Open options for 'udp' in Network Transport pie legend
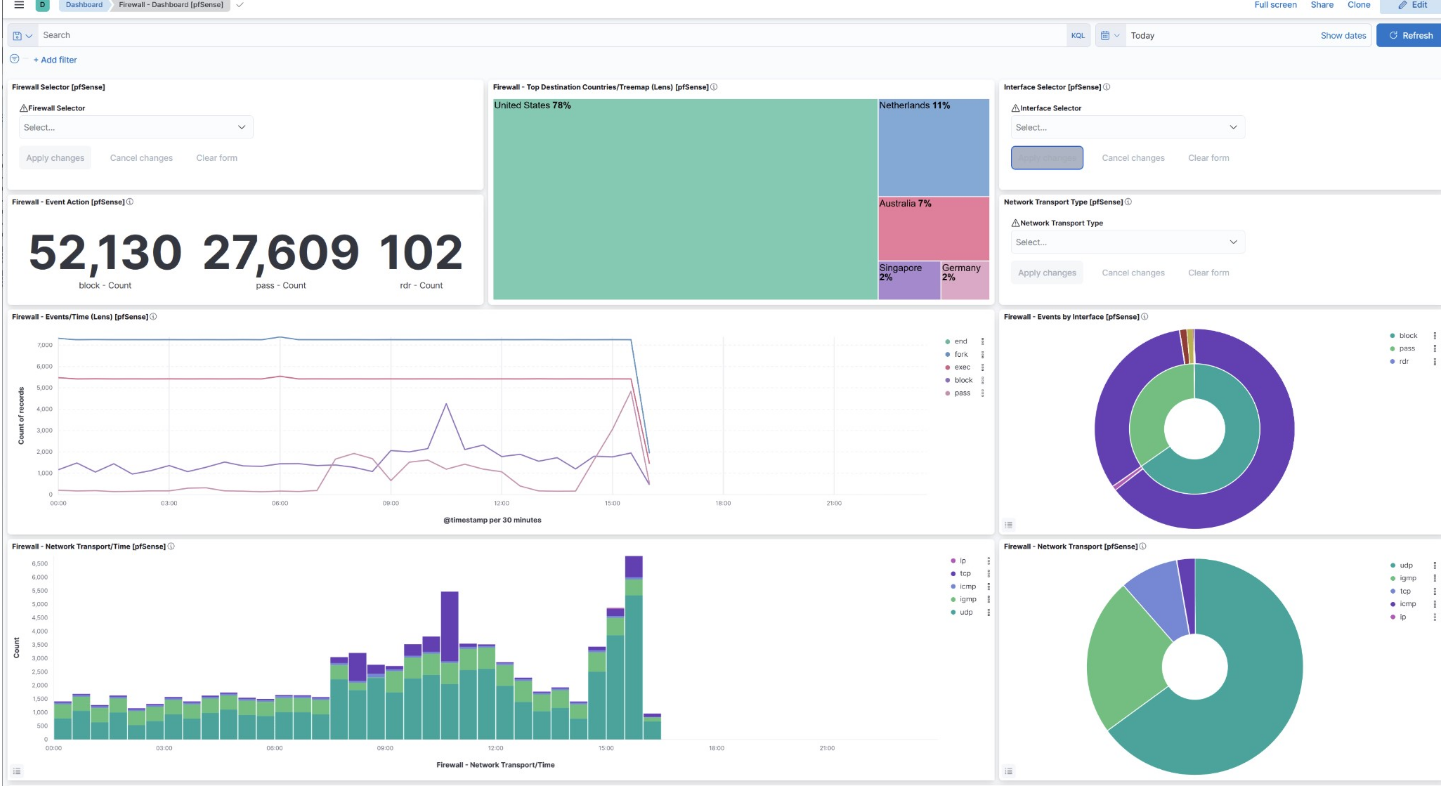Screen dimensions: 1444x787 click(1435, 565)
